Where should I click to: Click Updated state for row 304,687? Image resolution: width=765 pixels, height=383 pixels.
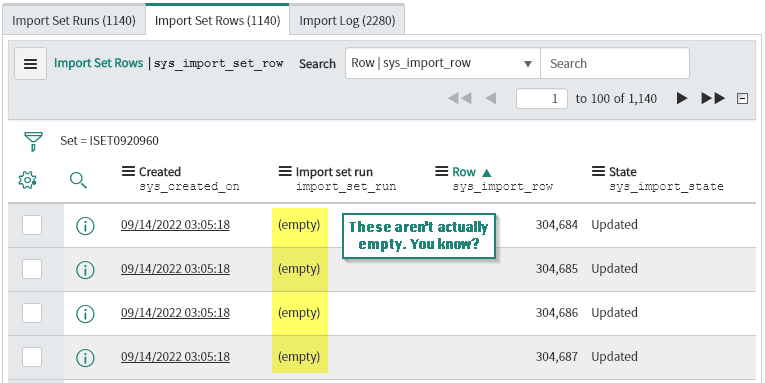coord(614,356)
